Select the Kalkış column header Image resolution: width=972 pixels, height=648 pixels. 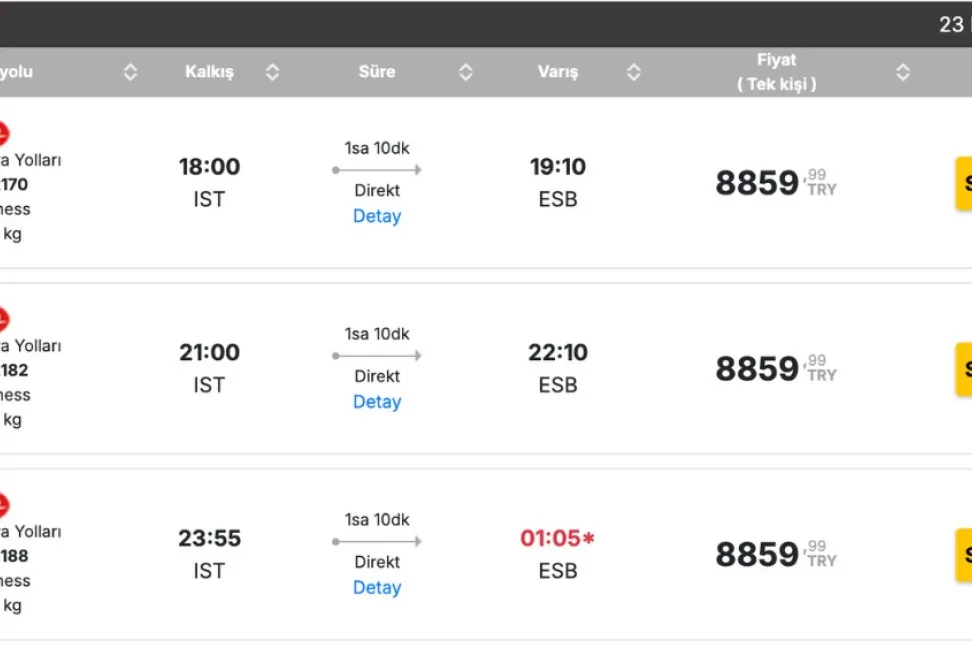(x=209, y=72)
